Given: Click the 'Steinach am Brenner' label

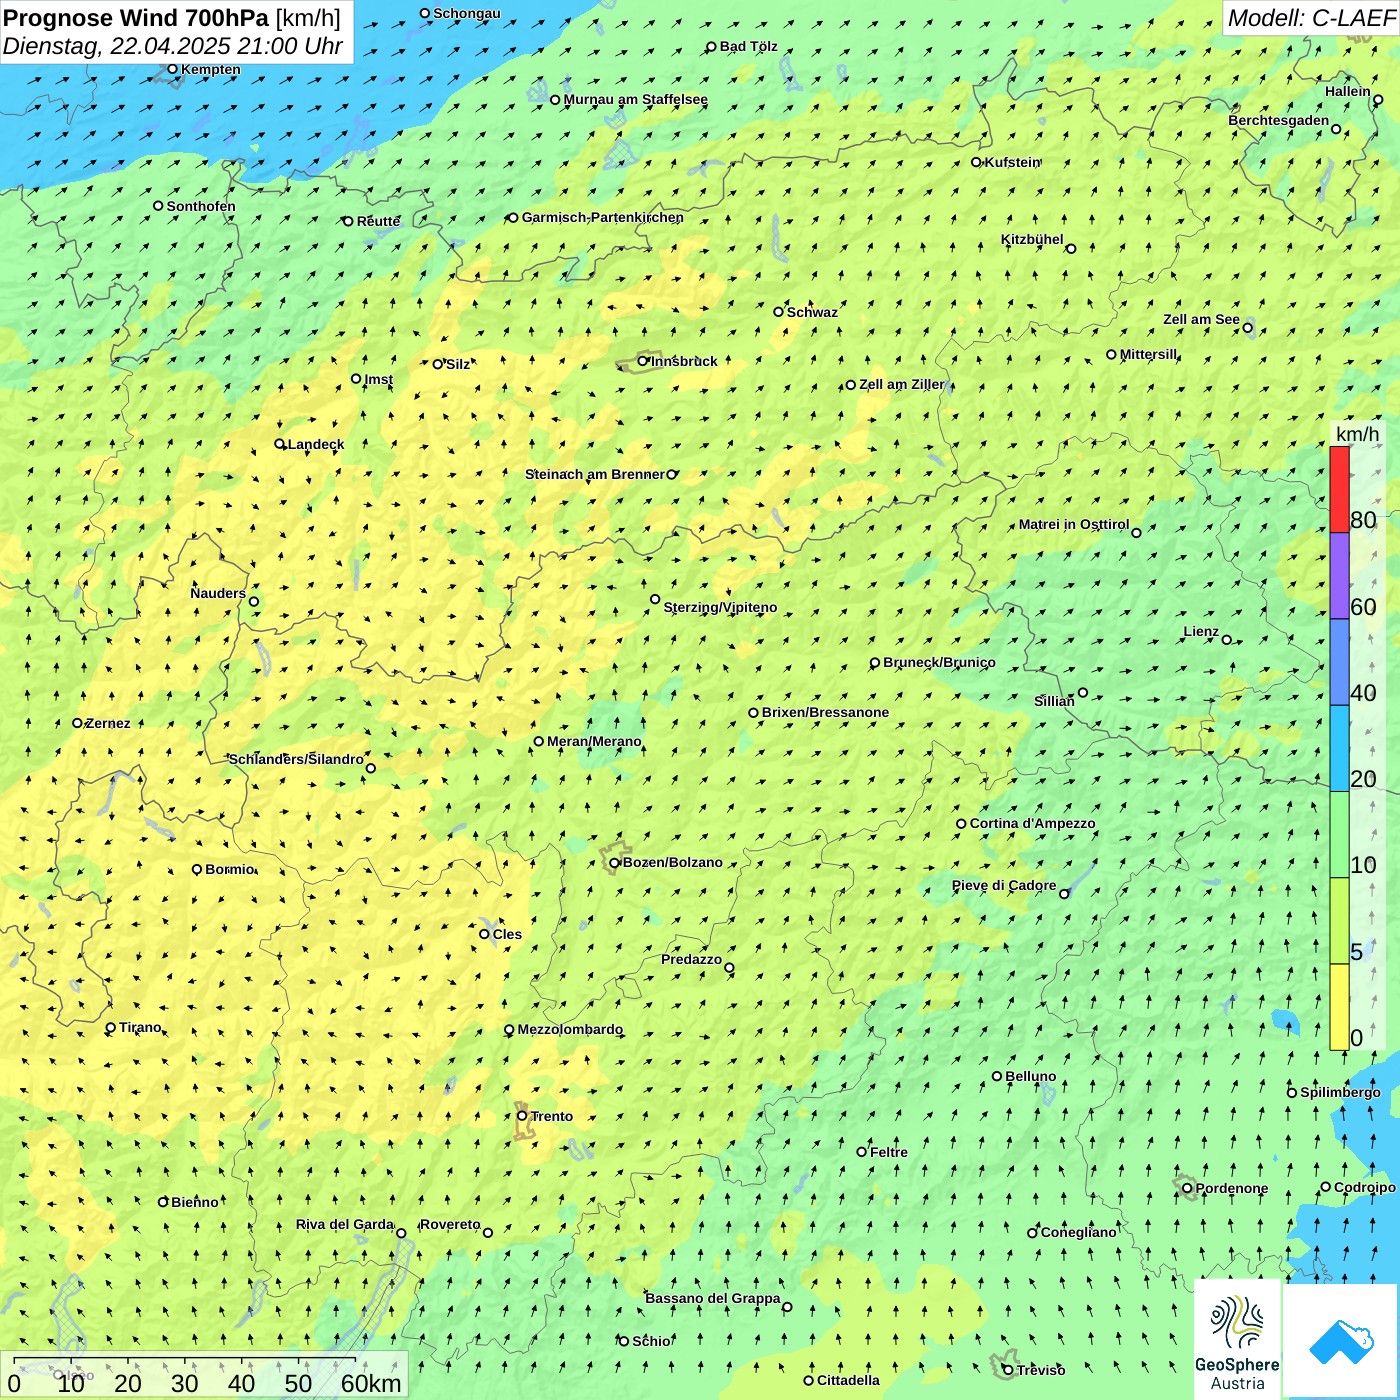Looking at the screenshot, I should coord(595,474).
